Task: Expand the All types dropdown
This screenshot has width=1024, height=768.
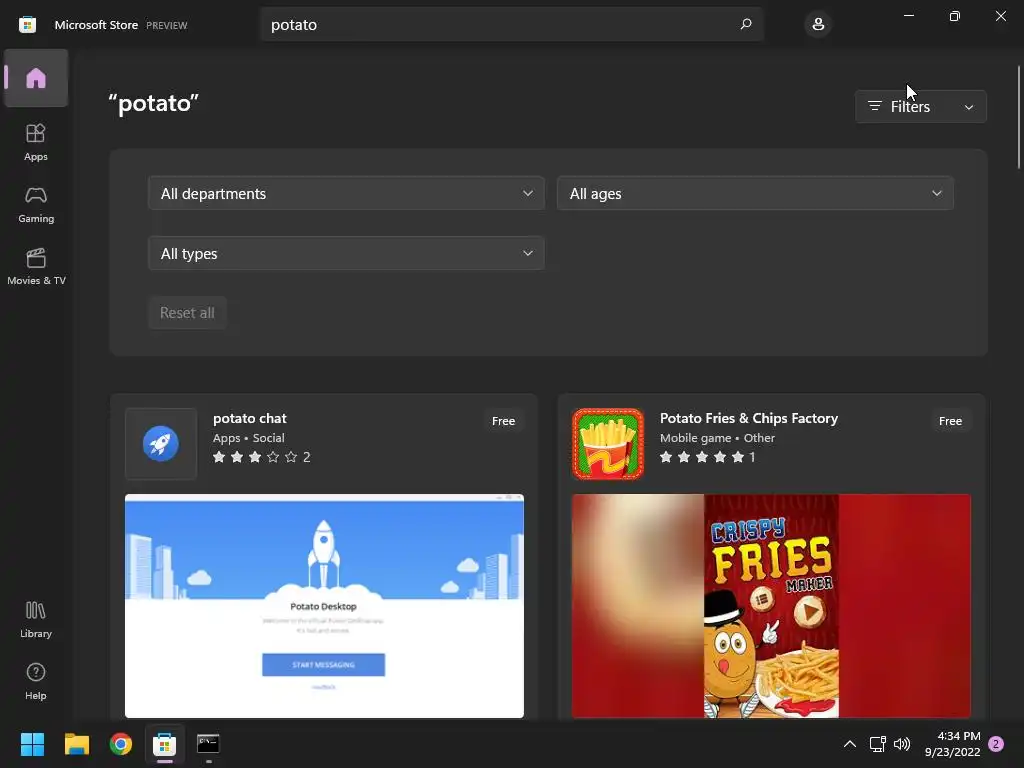Action: click(x=346, y=253)
